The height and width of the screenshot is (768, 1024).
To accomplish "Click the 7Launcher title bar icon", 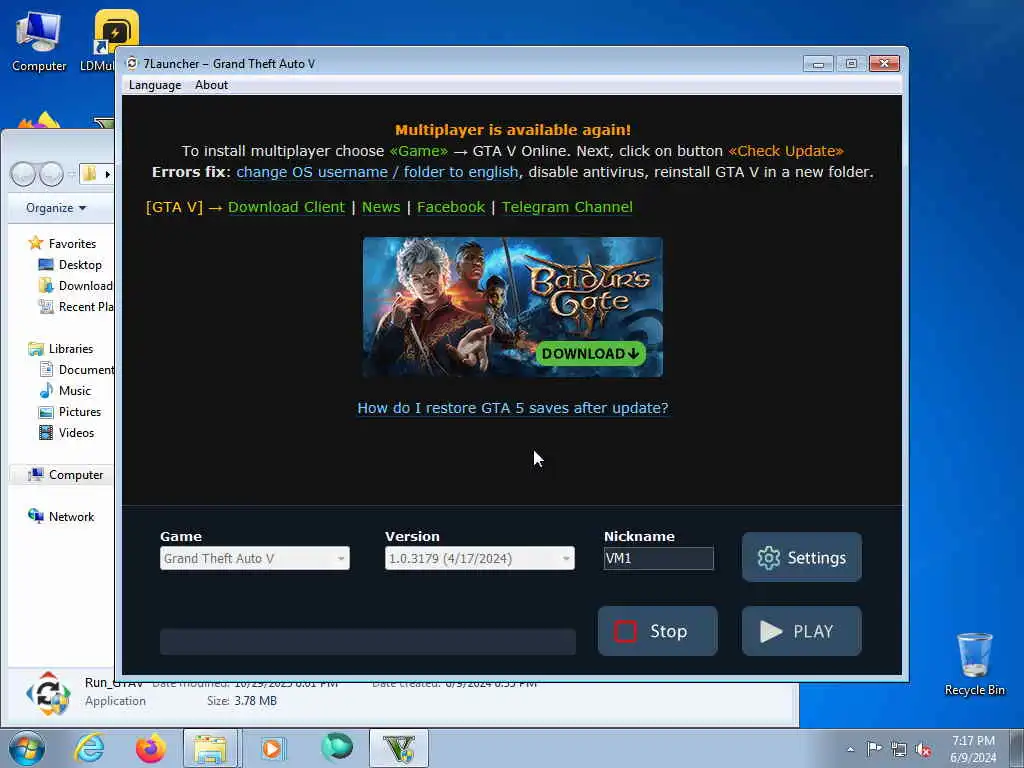I will pyautogui.click(x=132, y=63).
